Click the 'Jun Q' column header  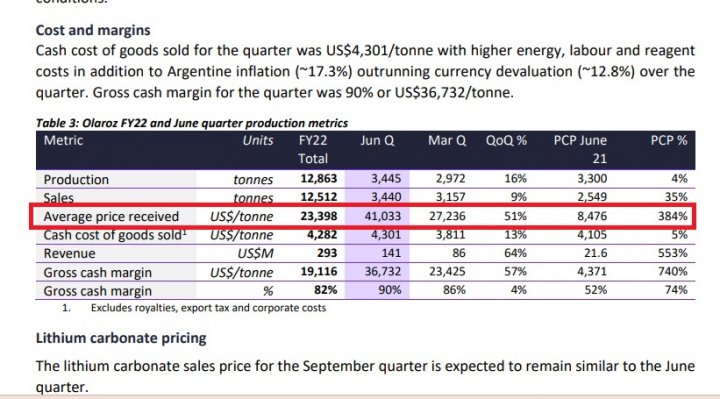point(377,140)
